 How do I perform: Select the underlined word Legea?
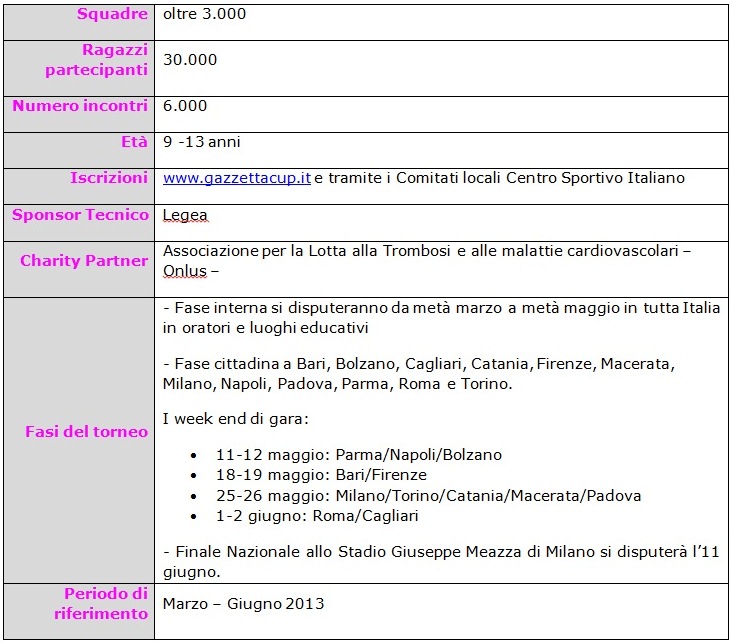[185, 215]
